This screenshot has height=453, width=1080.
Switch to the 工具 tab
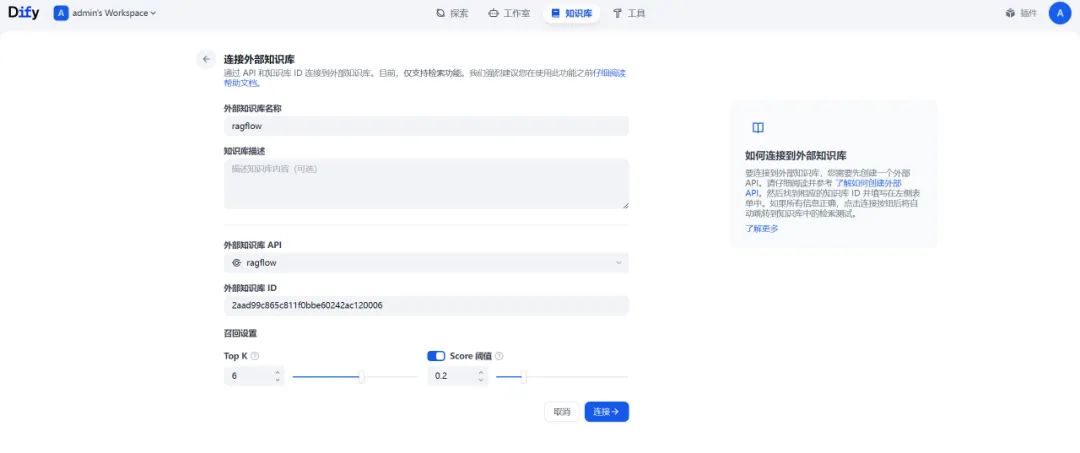(629, 13)
